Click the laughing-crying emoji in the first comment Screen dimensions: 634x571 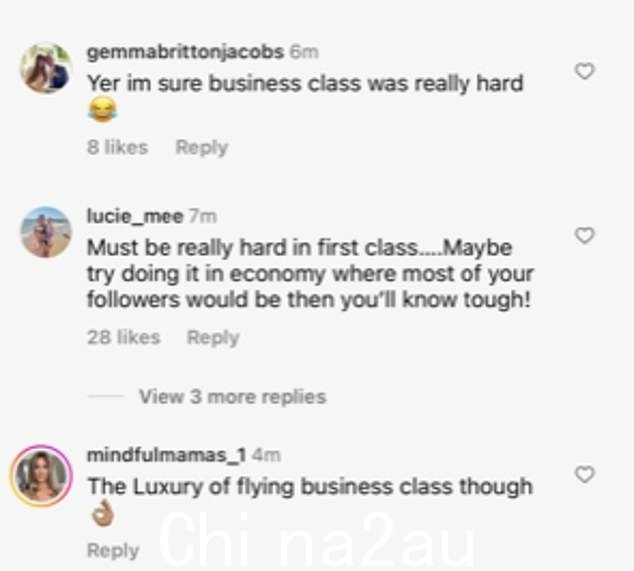coord(102,109)
